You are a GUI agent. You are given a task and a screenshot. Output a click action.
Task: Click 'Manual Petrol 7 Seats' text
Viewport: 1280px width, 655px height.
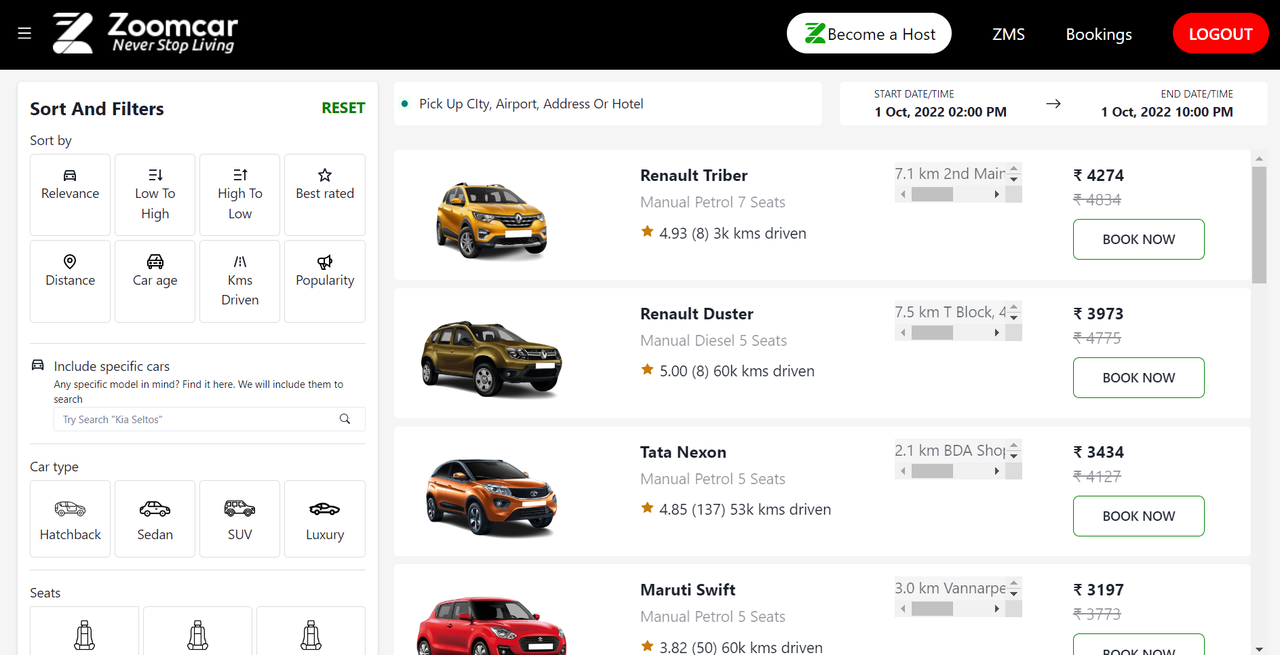point(713,202)
